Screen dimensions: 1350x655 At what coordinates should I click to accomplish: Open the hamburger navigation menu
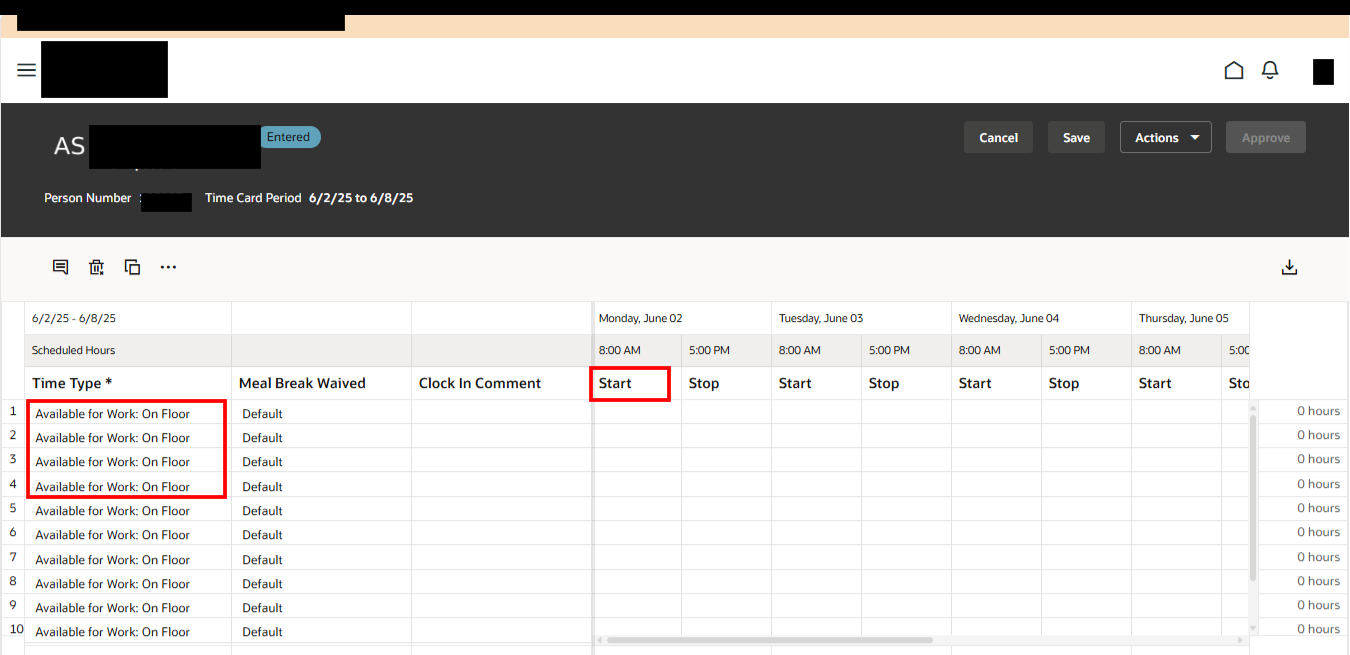click(x=27, y=70)
